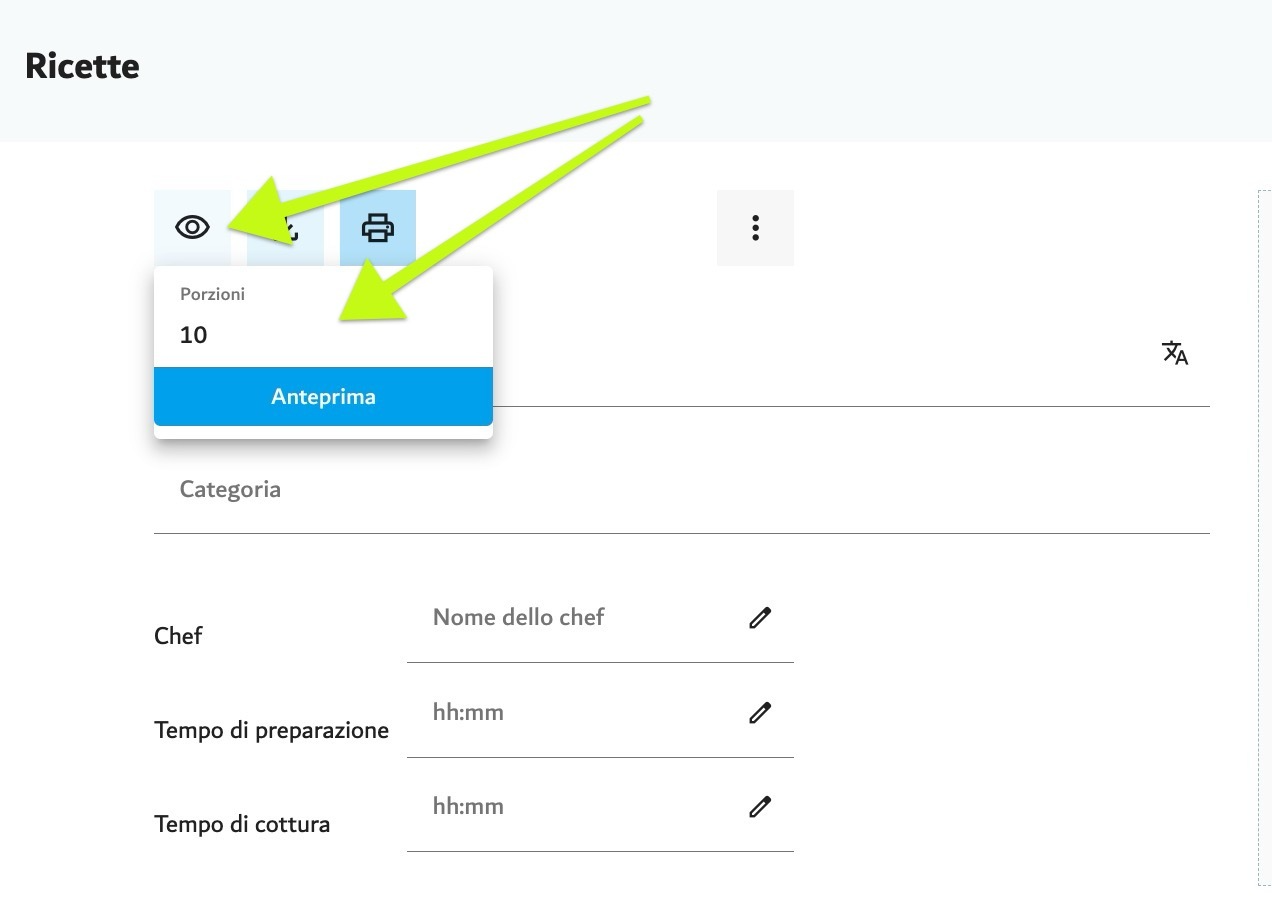Click the translate language icon

click(1175, 353)
